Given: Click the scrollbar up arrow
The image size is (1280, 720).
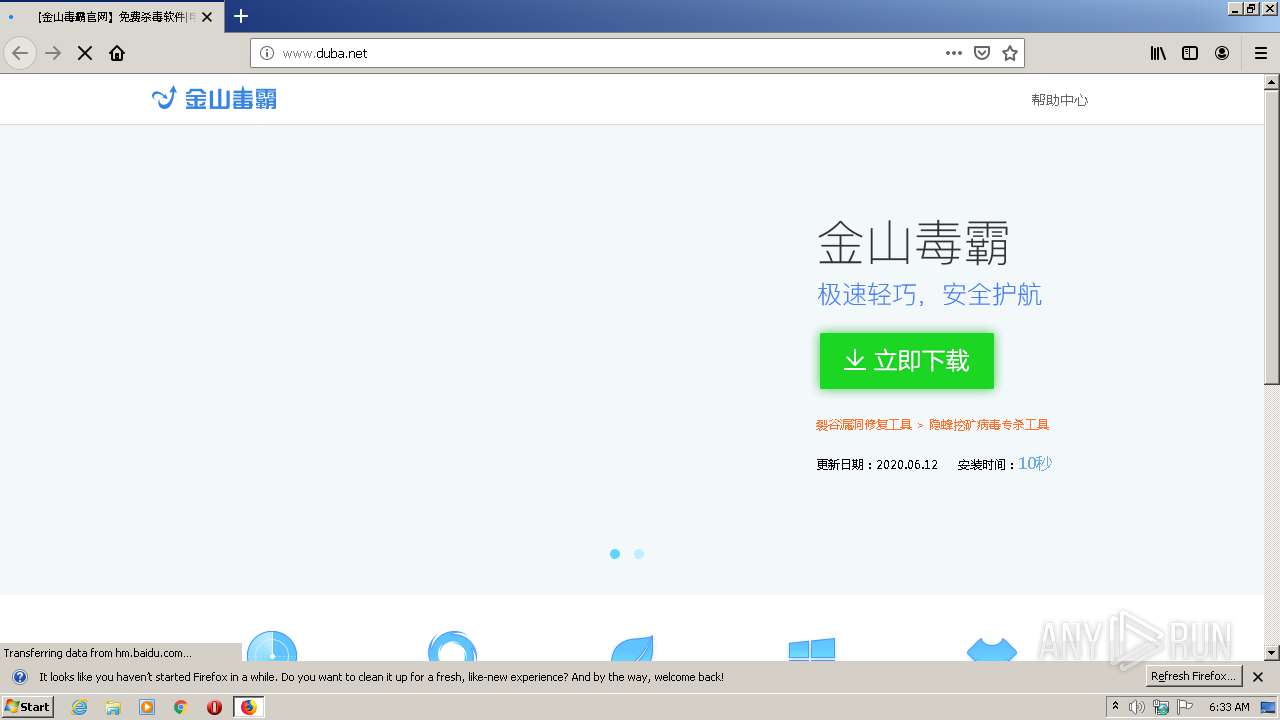Looking at the screenshot, I should pos(1272,82).
